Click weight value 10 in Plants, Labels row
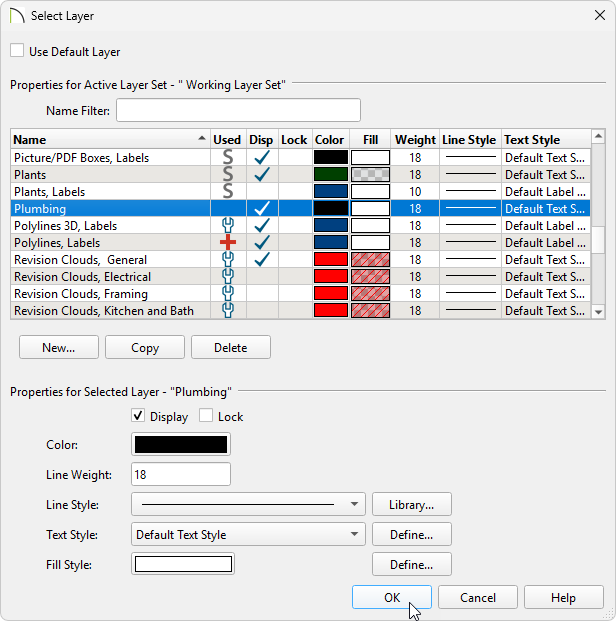Viewport: 616px width, 621px height. click(x=415, y=191)
